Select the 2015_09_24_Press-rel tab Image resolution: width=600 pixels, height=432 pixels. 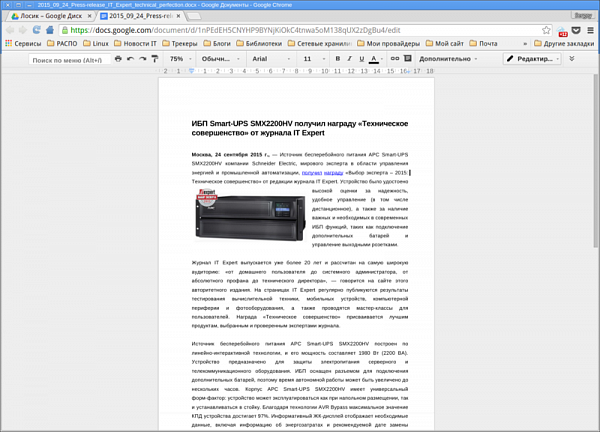point(140,16)
